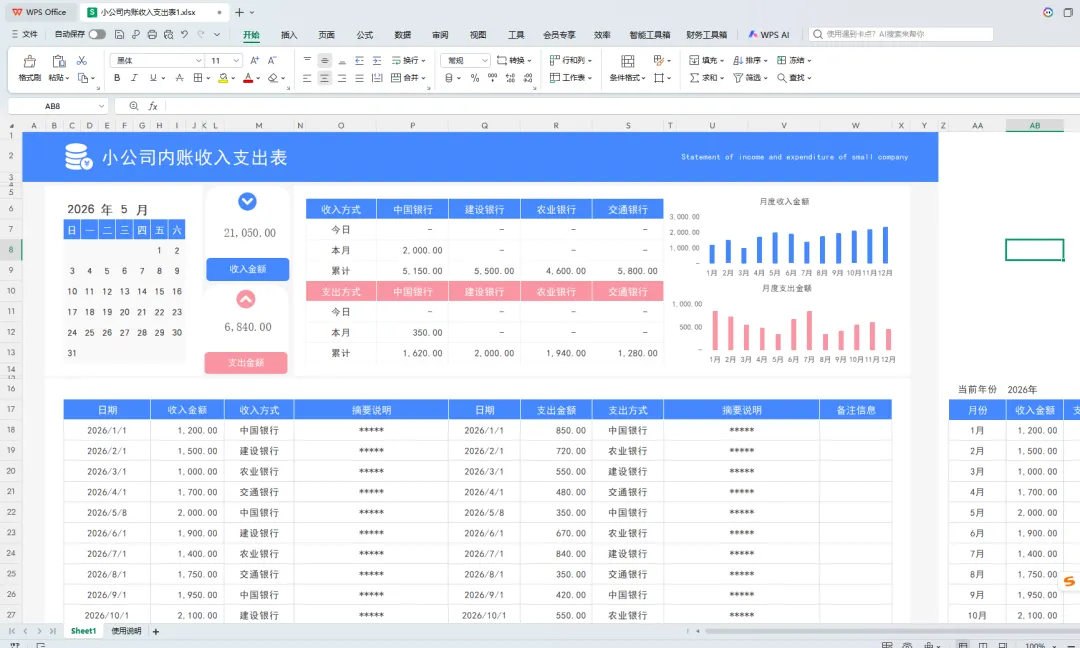The height and width of the screenshot is (648, 1080).
Task: Click the zoom magnifier icon in formula bar
Action: [x=134, y=106]
